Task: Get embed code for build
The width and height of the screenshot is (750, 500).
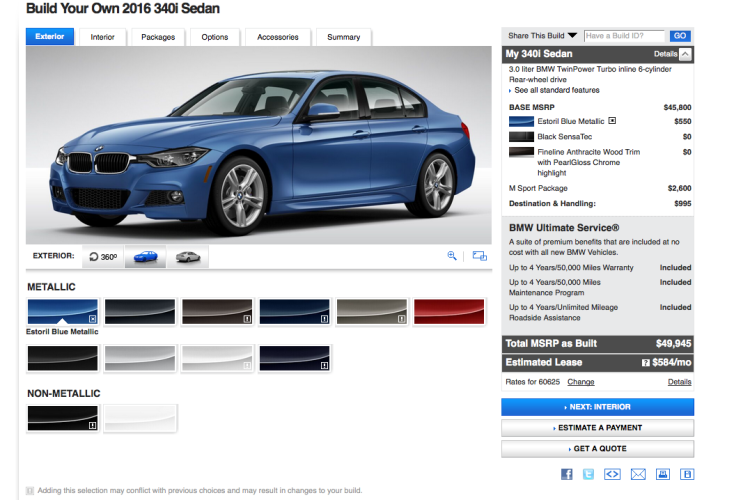Action: (x=612, y=474)
